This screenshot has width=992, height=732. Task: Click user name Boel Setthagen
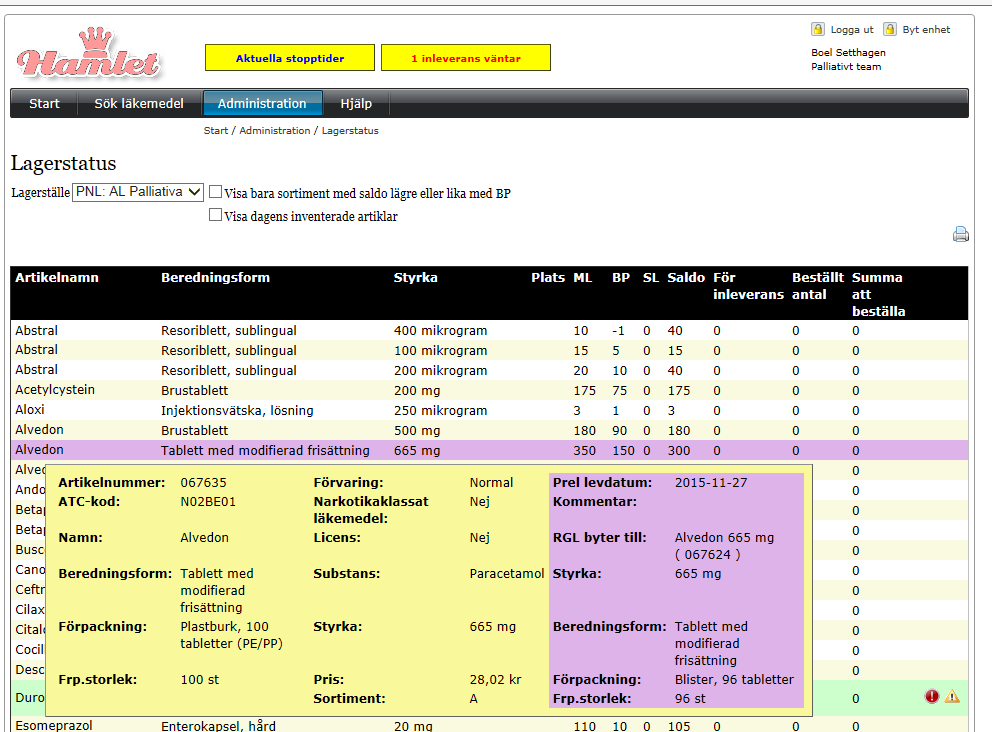click(848, 53)
